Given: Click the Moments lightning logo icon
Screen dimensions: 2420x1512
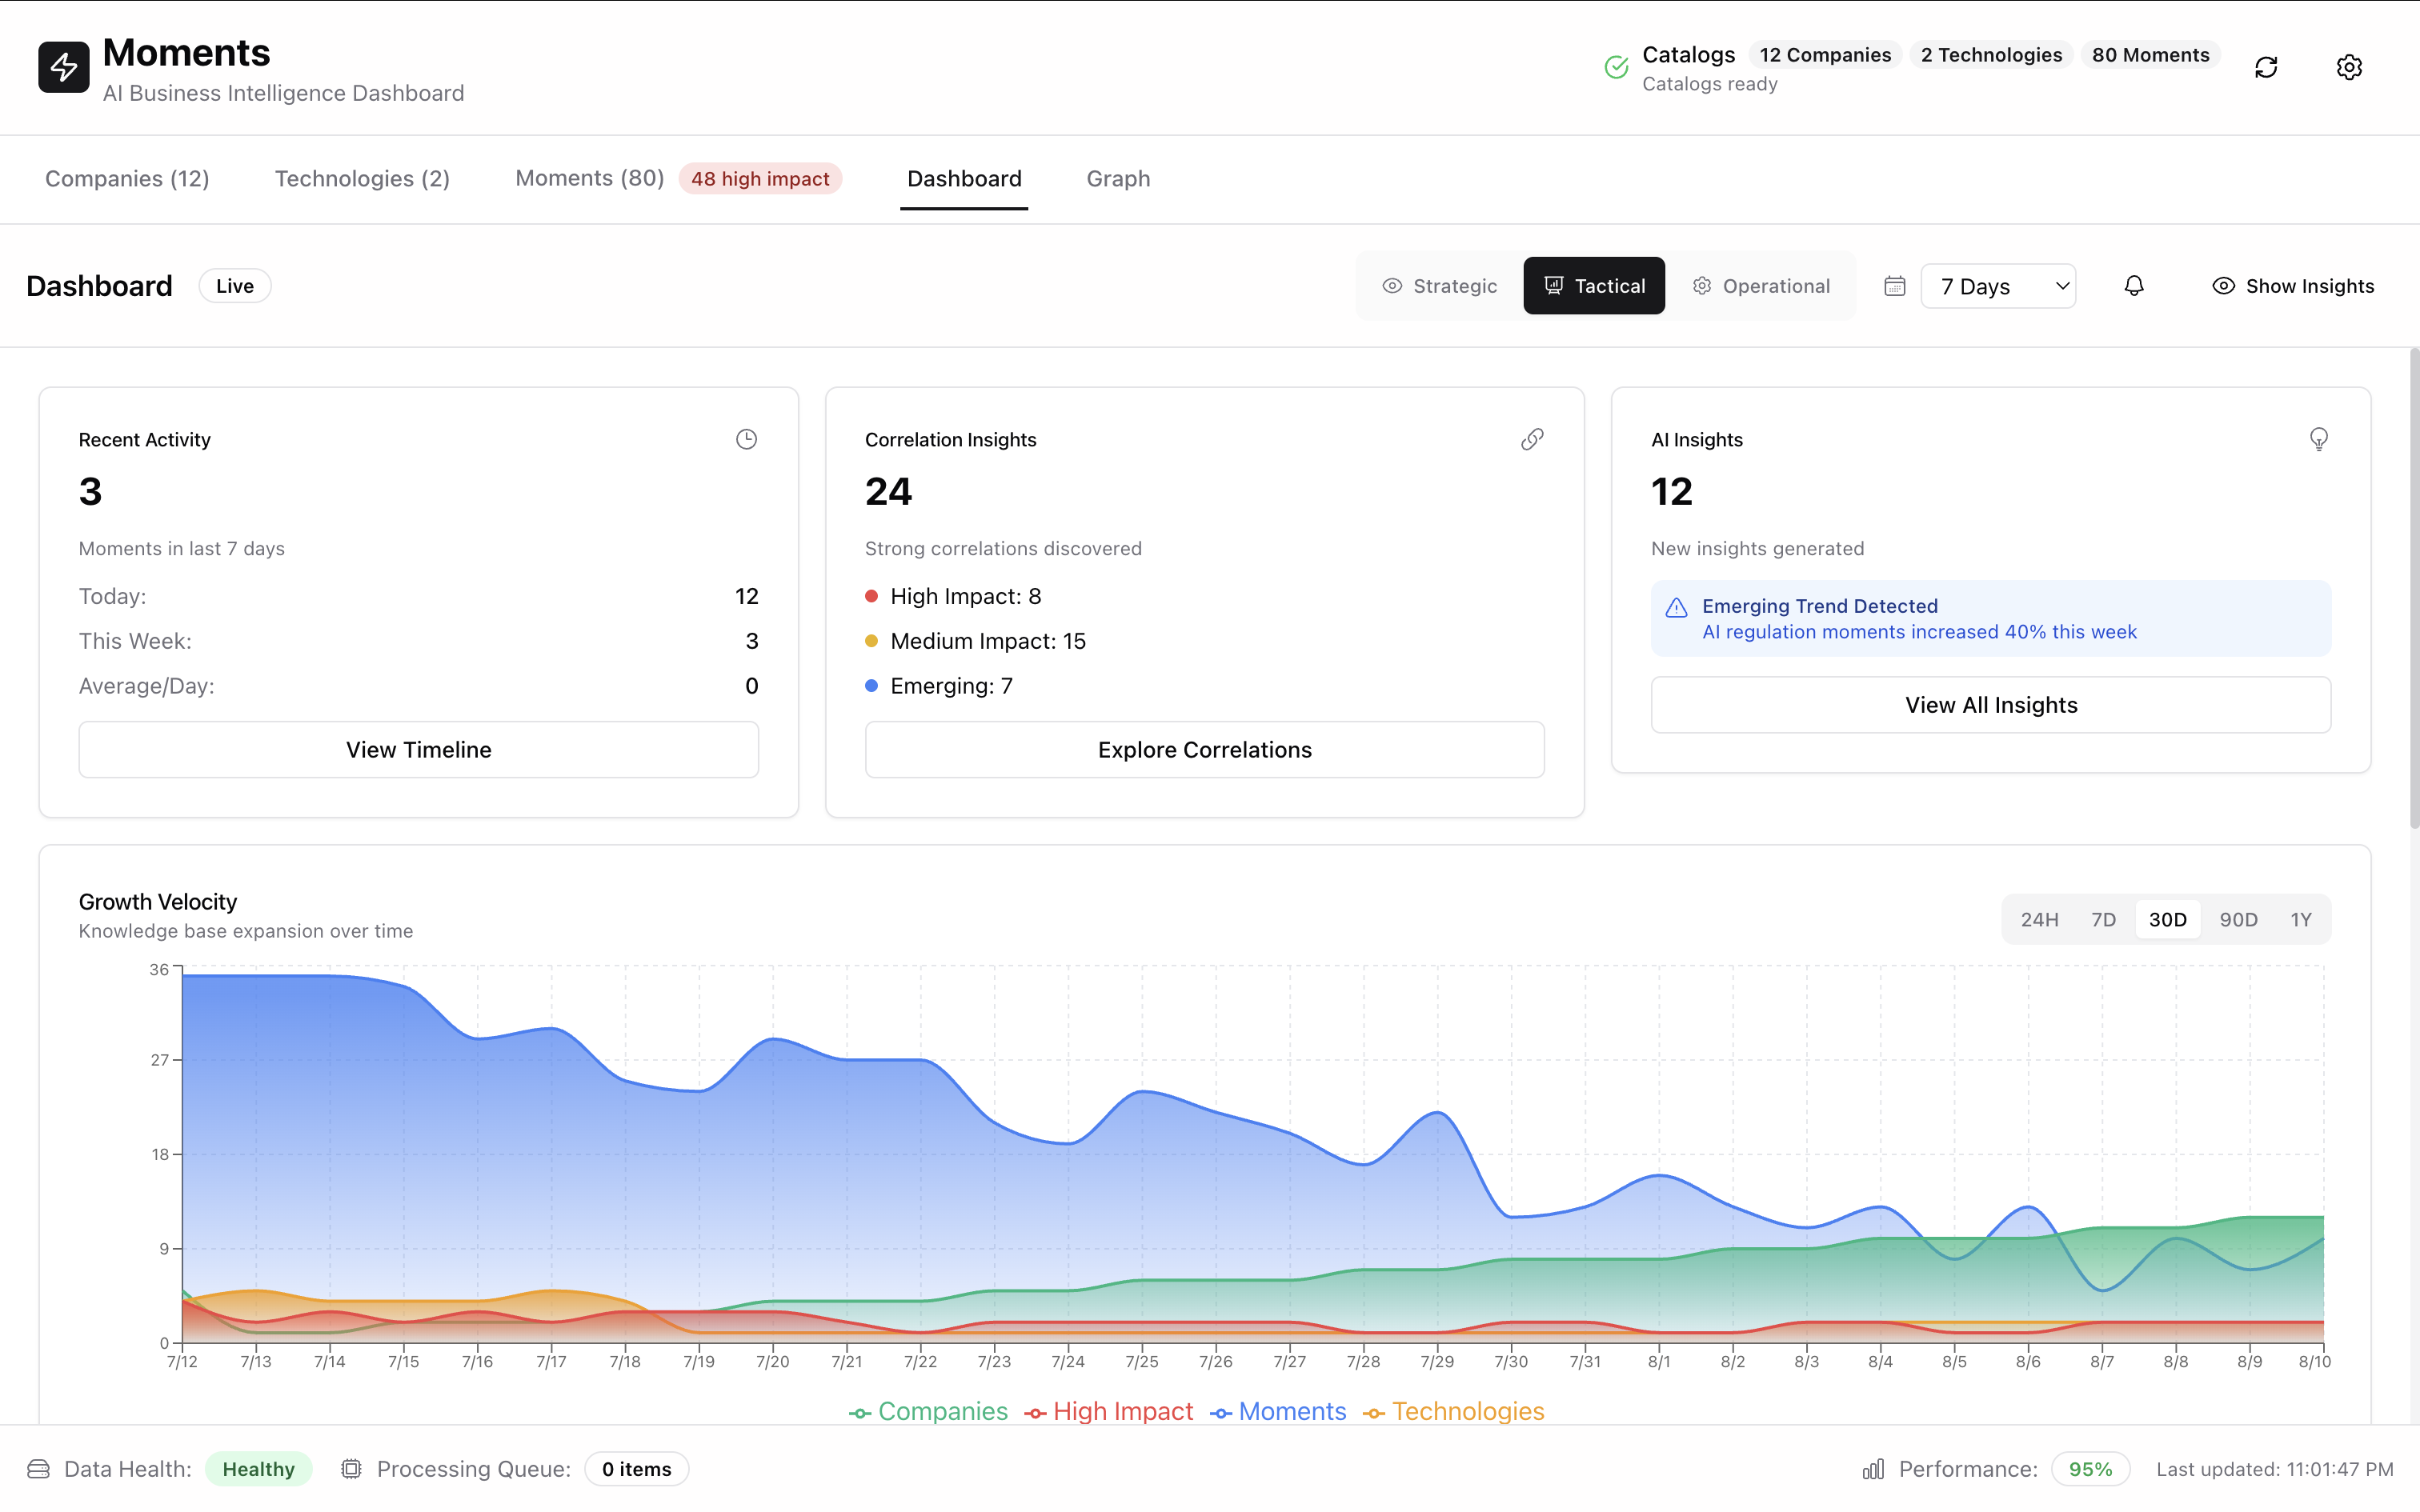Looking at the screenshot, I should (x=63, y=66).
